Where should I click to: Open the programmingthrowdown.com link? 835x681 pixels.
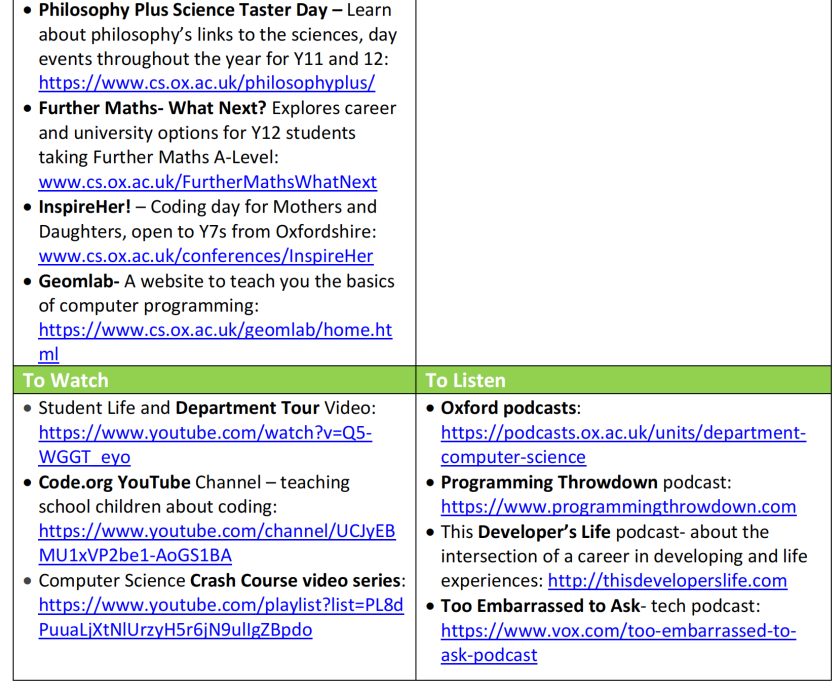point(618,506)
